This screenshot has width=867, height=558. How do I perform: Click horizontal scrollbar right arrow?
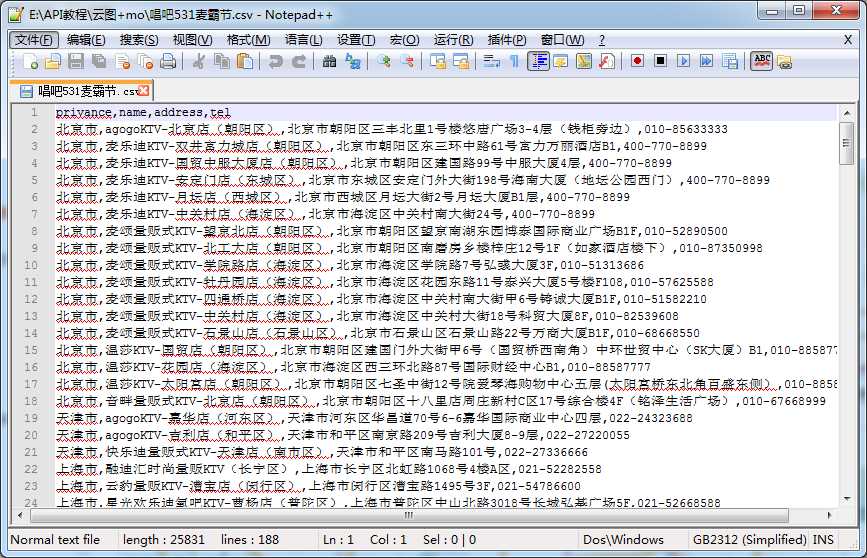click(x=829, y=515)
